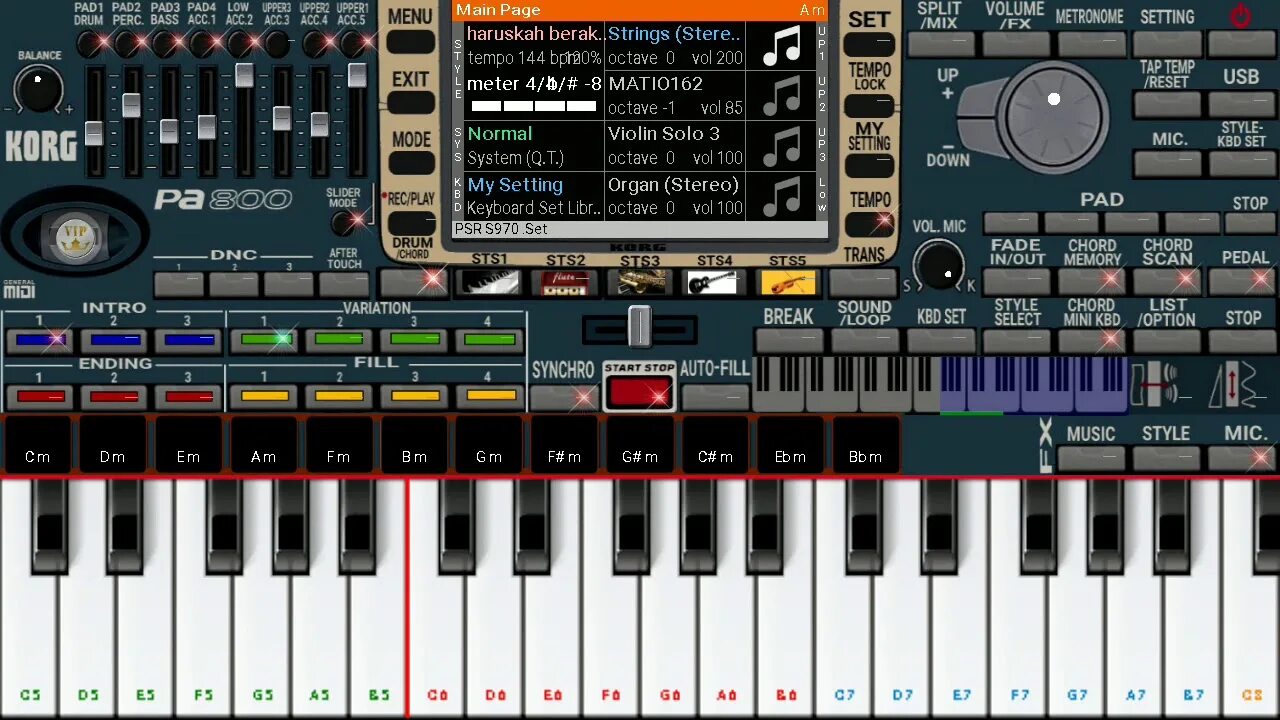Open My Setting Keyboard Set Library
The image size is (1280, 720).
click(533, 196)
